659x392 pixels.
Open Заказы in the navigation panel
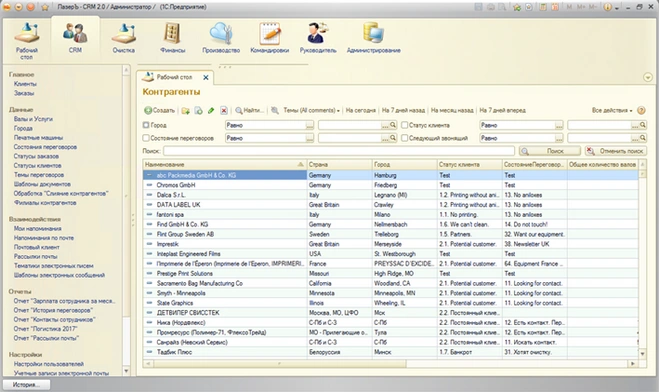[x=24, y=93]
